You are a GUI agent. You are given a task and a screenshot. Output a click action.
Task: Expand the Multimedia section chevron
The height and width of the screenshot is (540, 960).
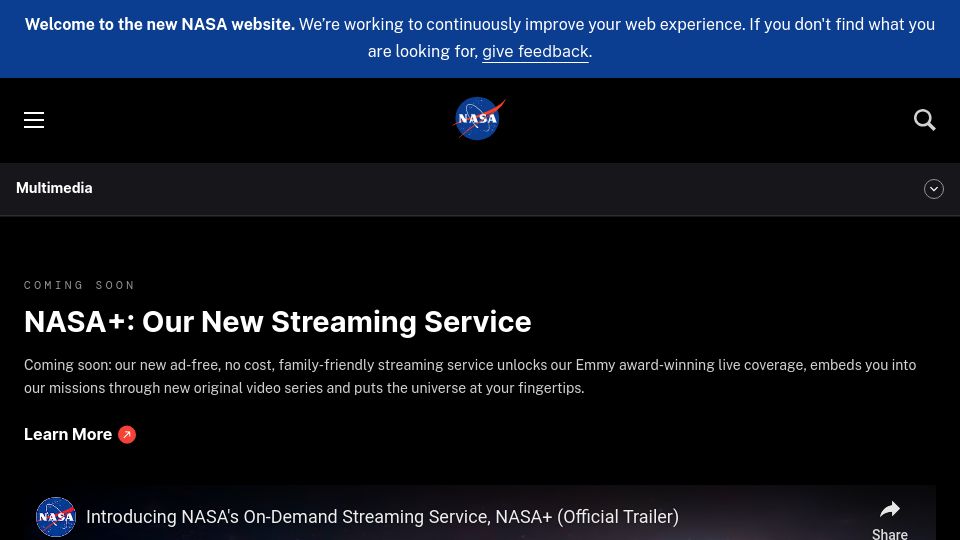[933, 189]
